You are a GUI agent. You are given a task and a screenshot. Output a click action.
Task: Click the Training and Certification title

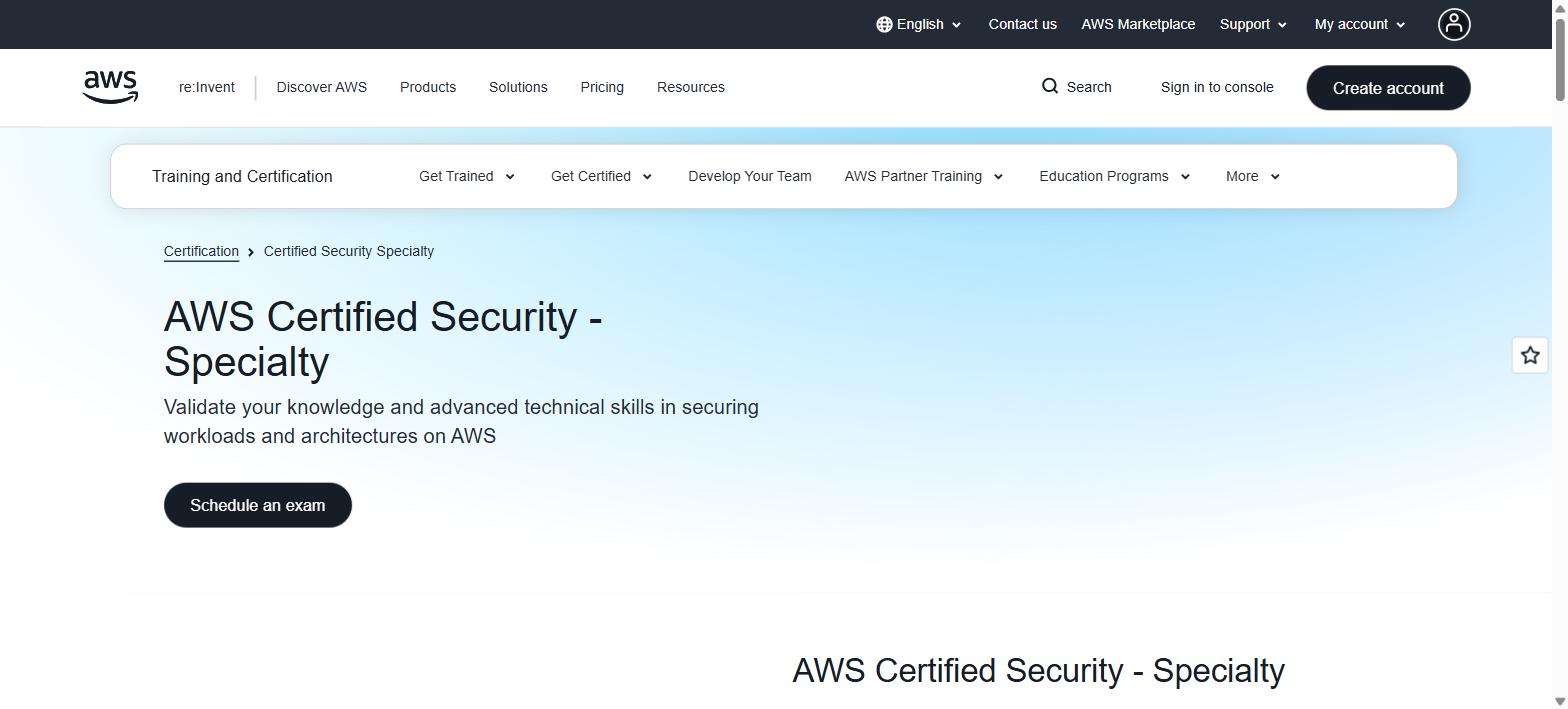(x=242, y=176)
